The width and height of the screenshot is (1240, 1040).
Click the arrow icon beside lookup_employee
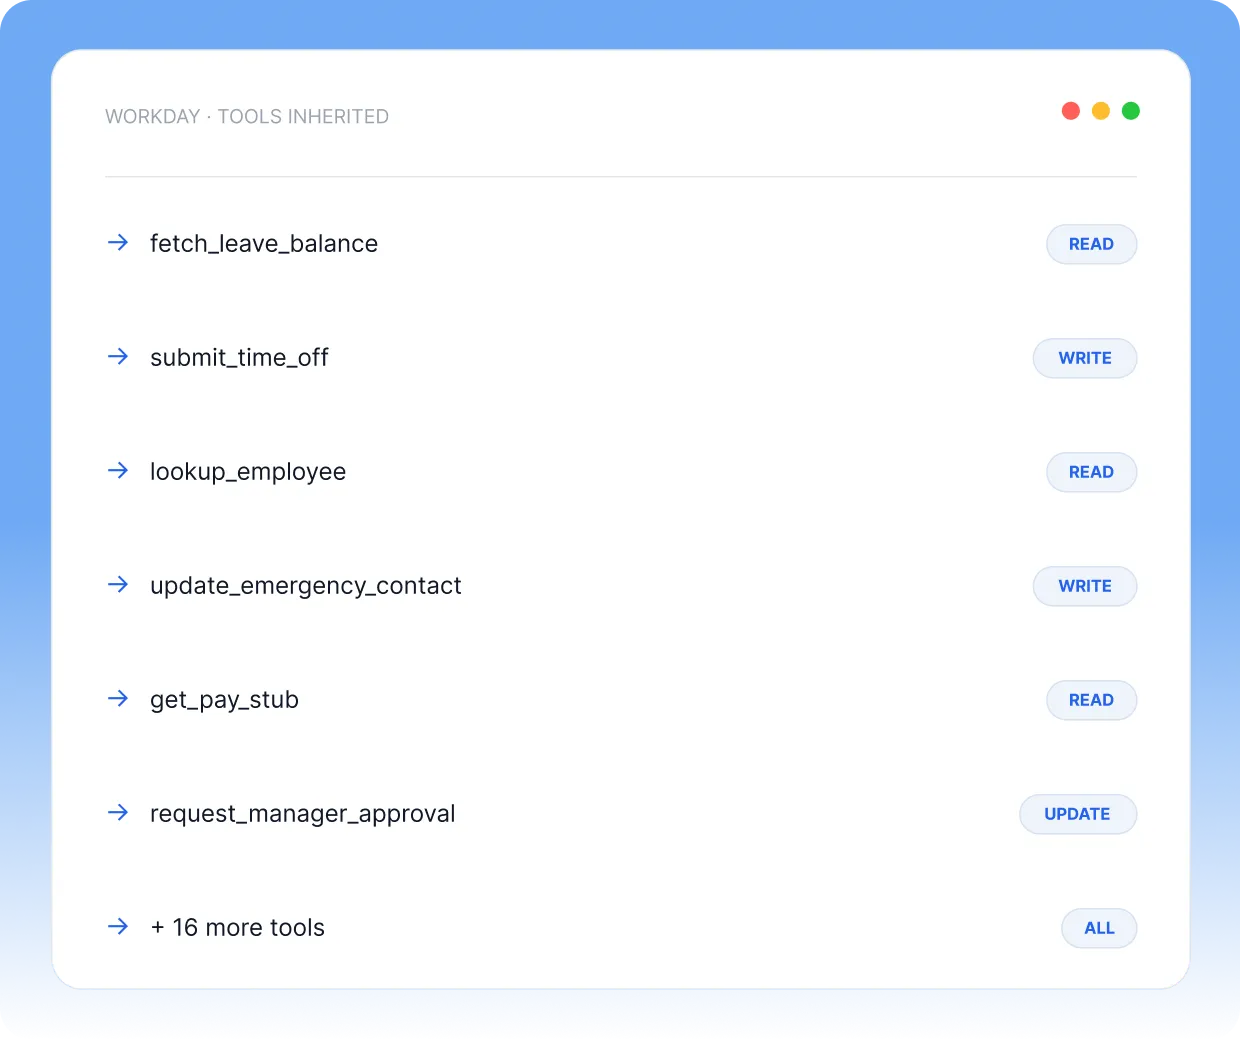coord(118,470)
